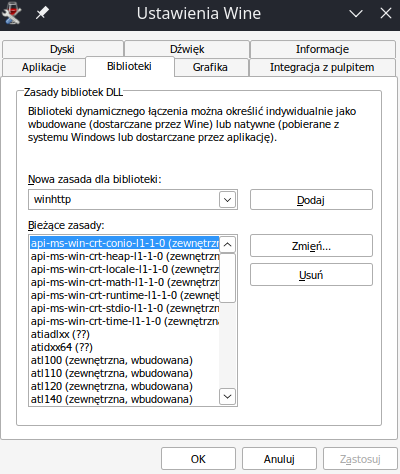Select api-ms-win-crt-math-l1-1-0 entry
This screenshot has height=474, width=400.
125,282
